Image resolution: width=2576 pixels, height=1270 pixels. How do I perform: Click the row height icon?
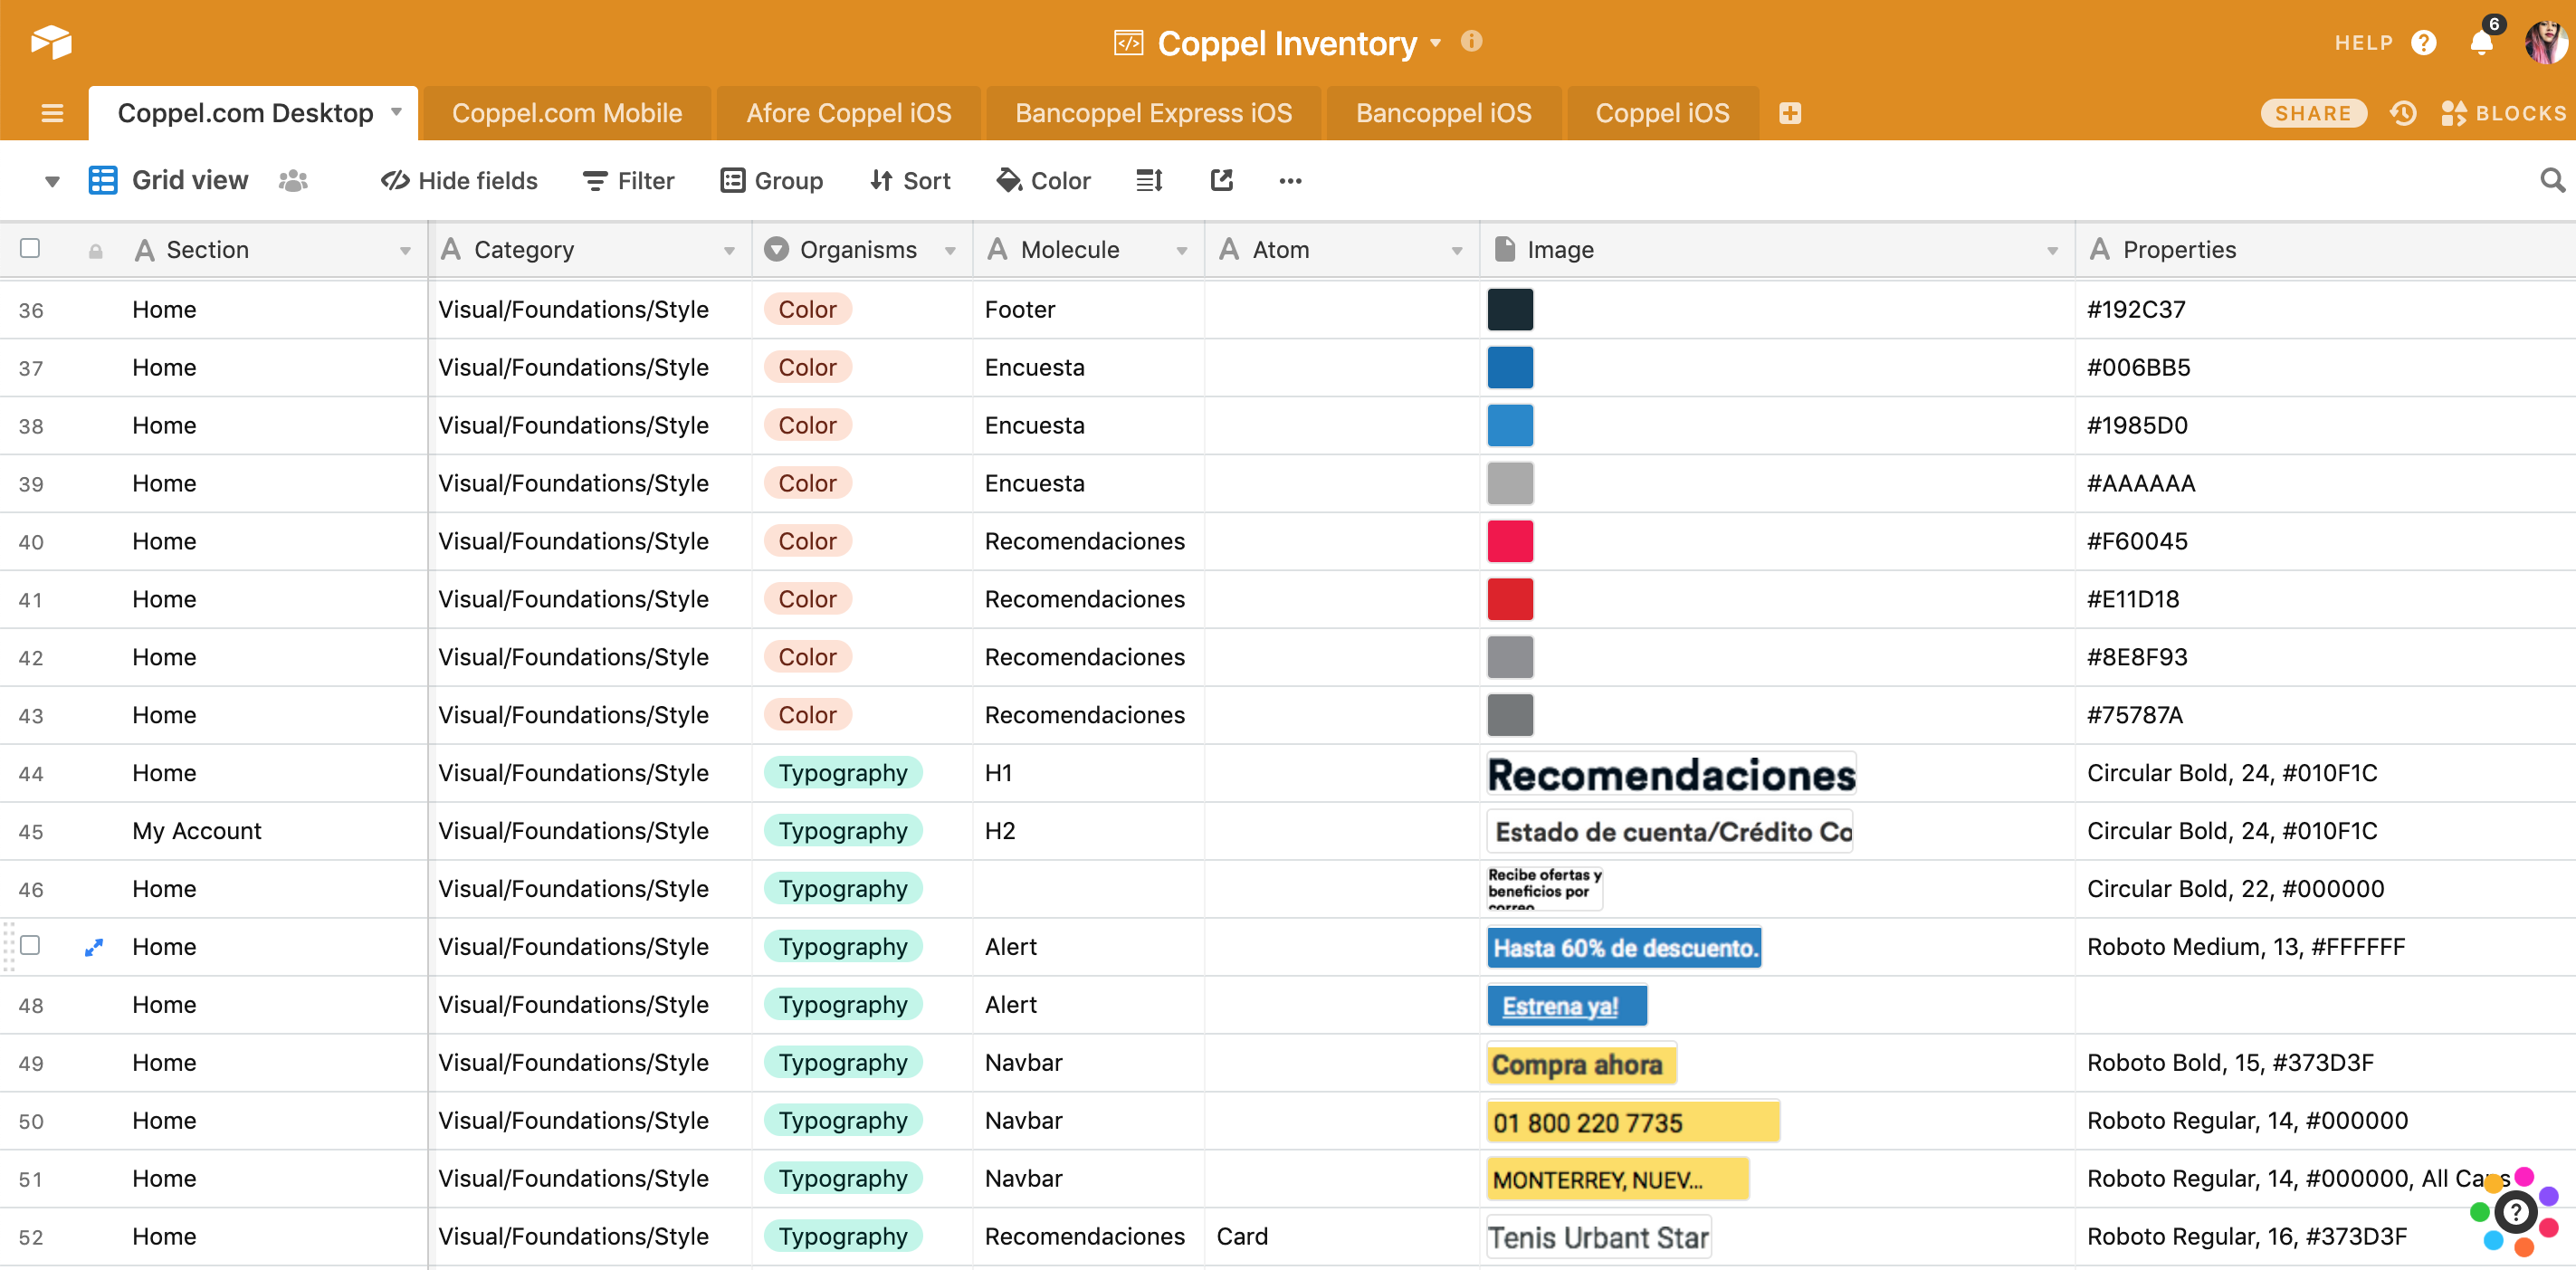point(1149,180)
